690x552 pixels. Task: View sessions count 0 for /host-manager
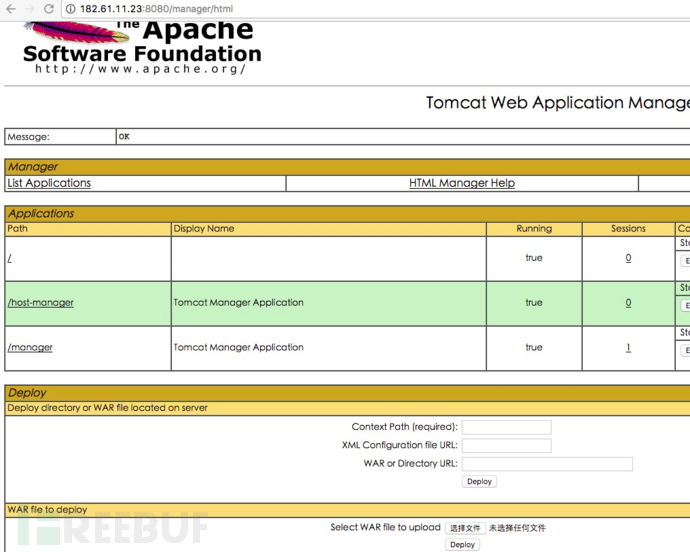[628, 303]
